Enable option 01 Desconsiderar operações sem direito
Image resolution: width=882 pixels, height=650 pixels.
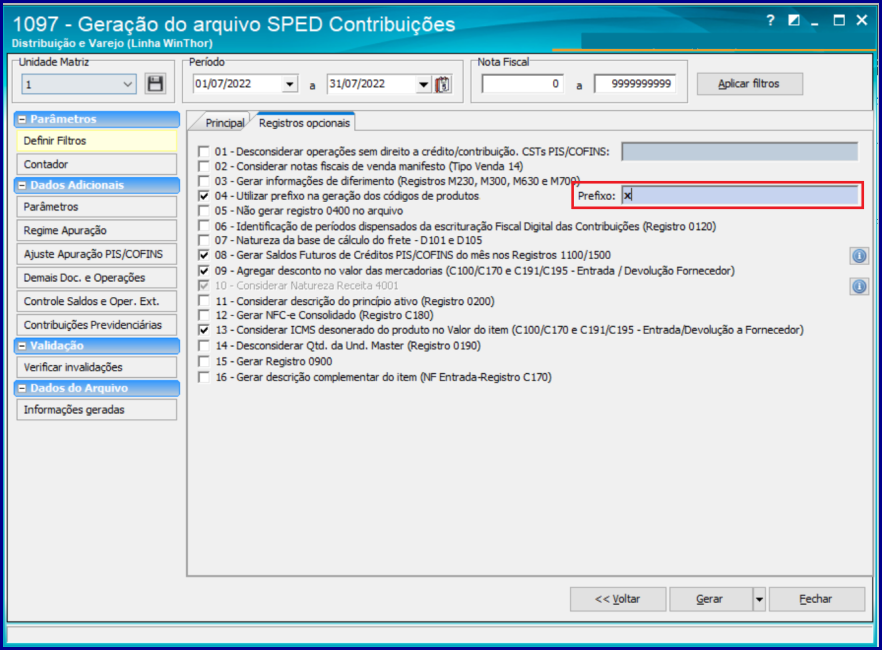204,151
